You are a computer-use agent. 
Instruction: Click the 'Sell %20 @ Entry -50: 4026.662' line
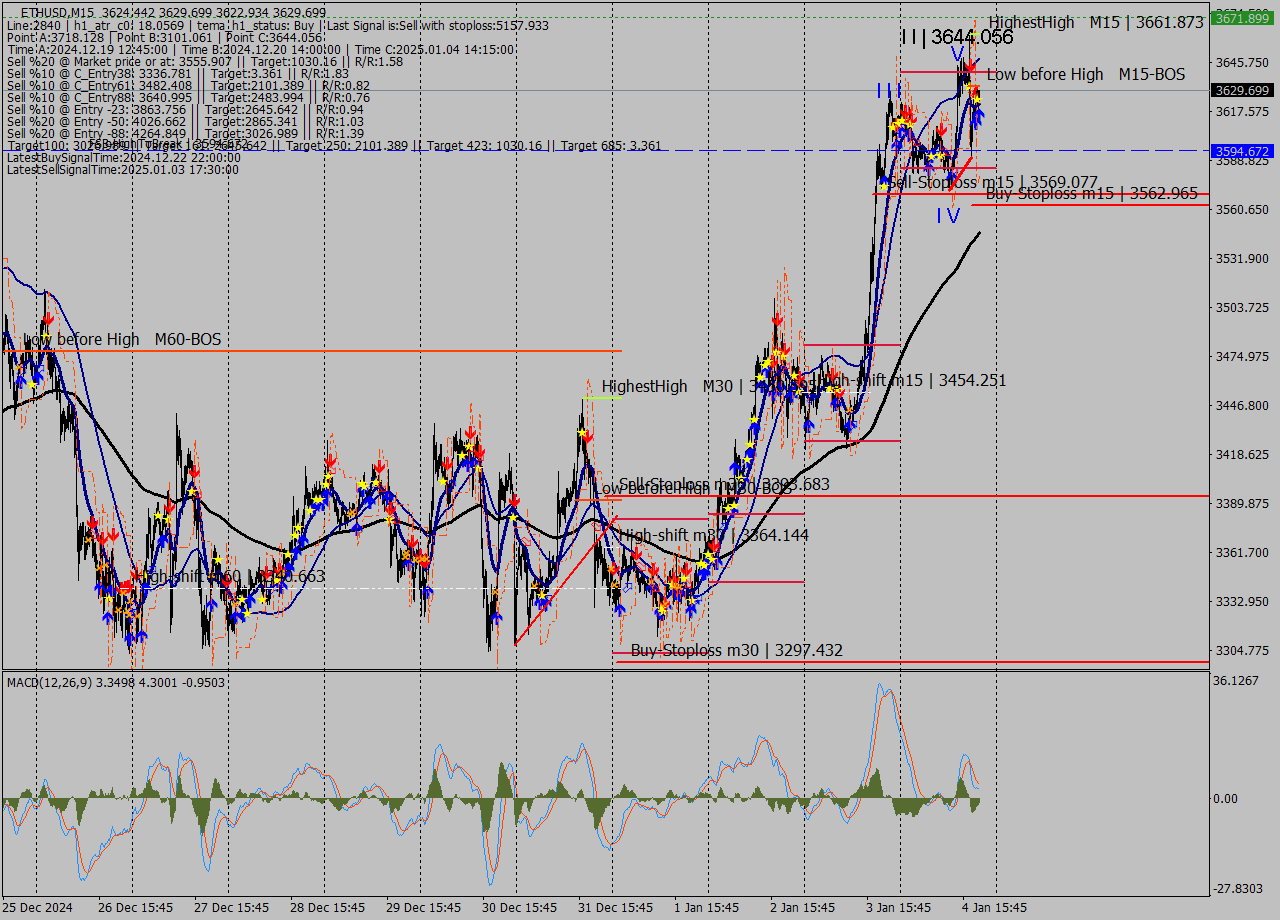185,121
